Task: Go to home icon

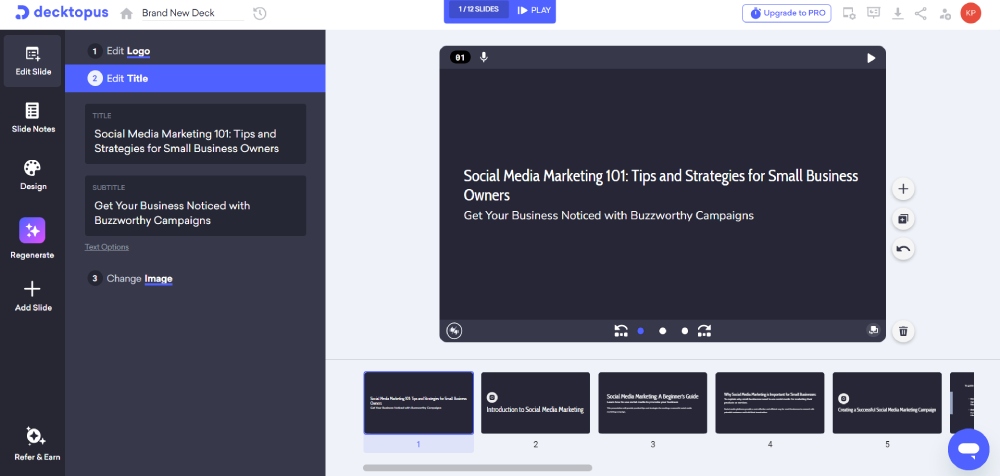Action: (x=126, y=14)
